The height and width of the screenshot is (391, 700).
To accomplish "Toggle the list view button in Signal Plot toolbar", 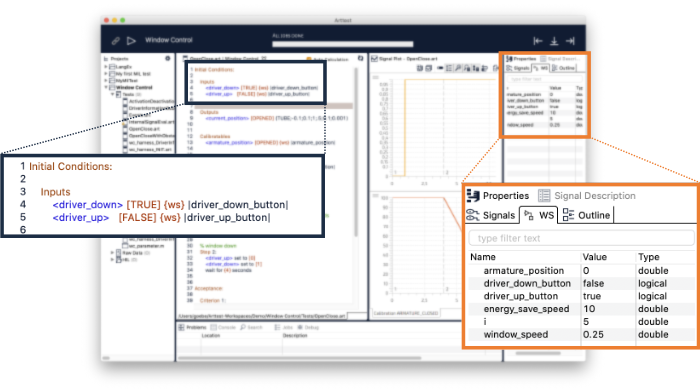I will 449,68.
